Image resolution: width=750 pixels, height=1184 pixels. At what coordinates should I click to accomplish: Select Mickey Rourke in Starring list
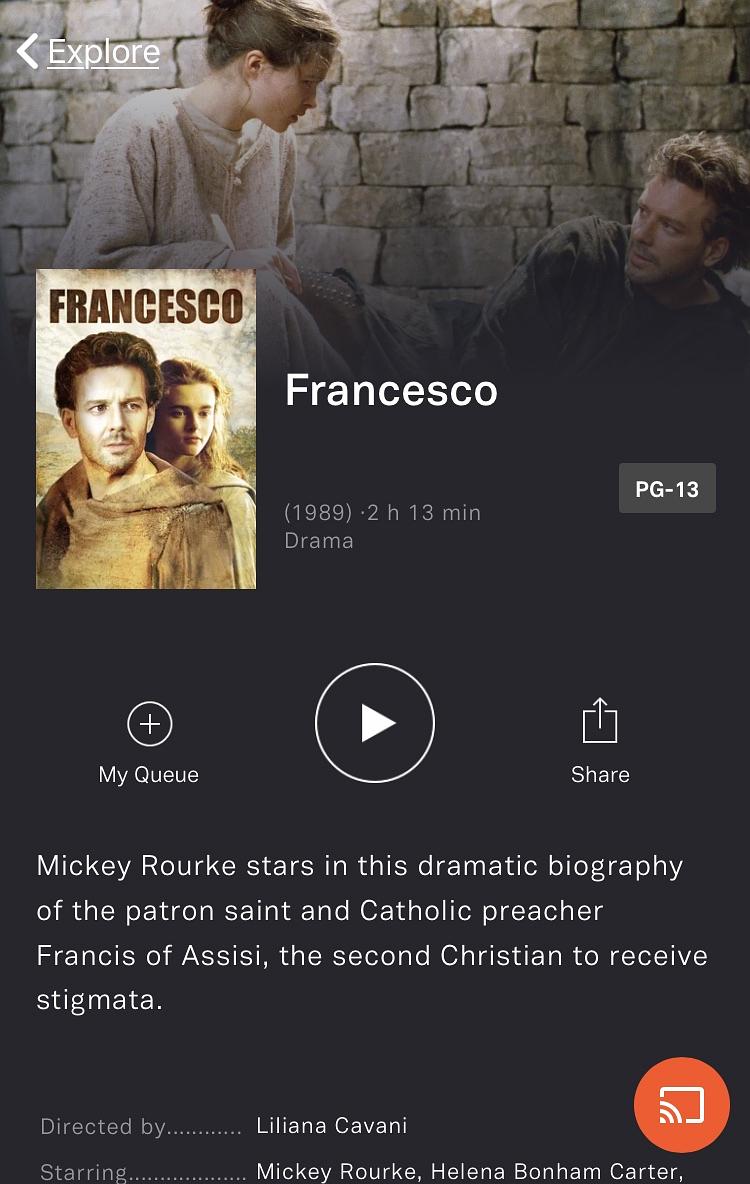(x=336, y=1171)
